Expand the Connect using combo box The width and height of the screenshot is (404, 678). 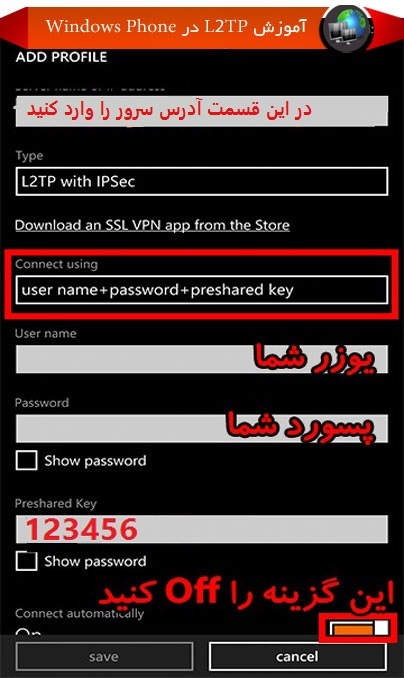[202, 290]
